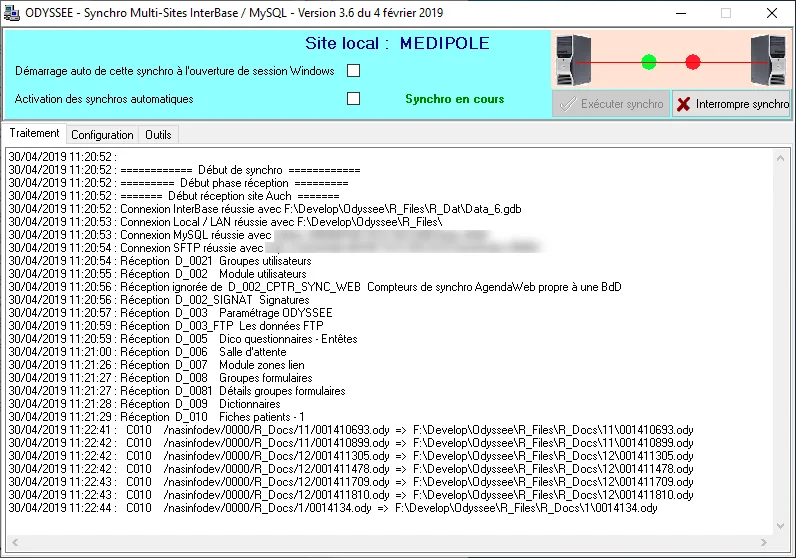Select the 'D_002 Module utilisateurs' log line
This screenshot has width=796, height=558.
pyautogui.click(x=157, y=274)
